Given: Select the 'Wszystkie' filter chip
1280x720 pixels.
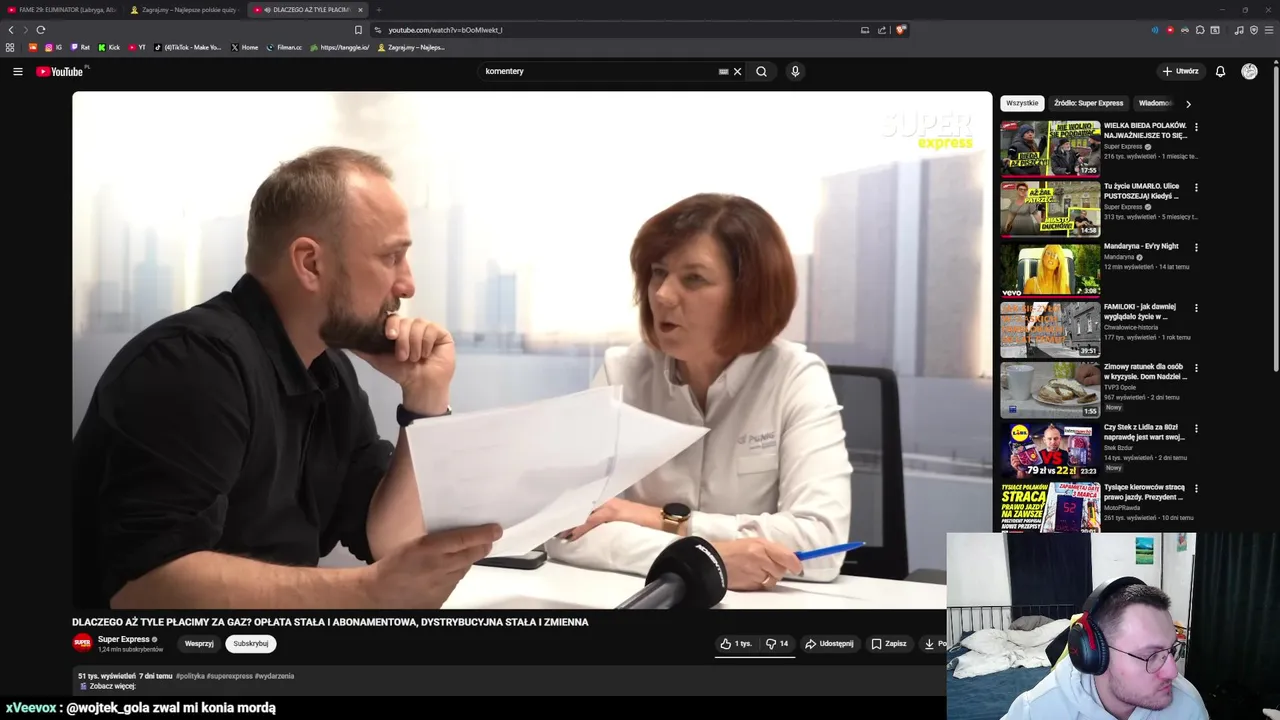Looking at the screenshot, I should point(1022,103).
